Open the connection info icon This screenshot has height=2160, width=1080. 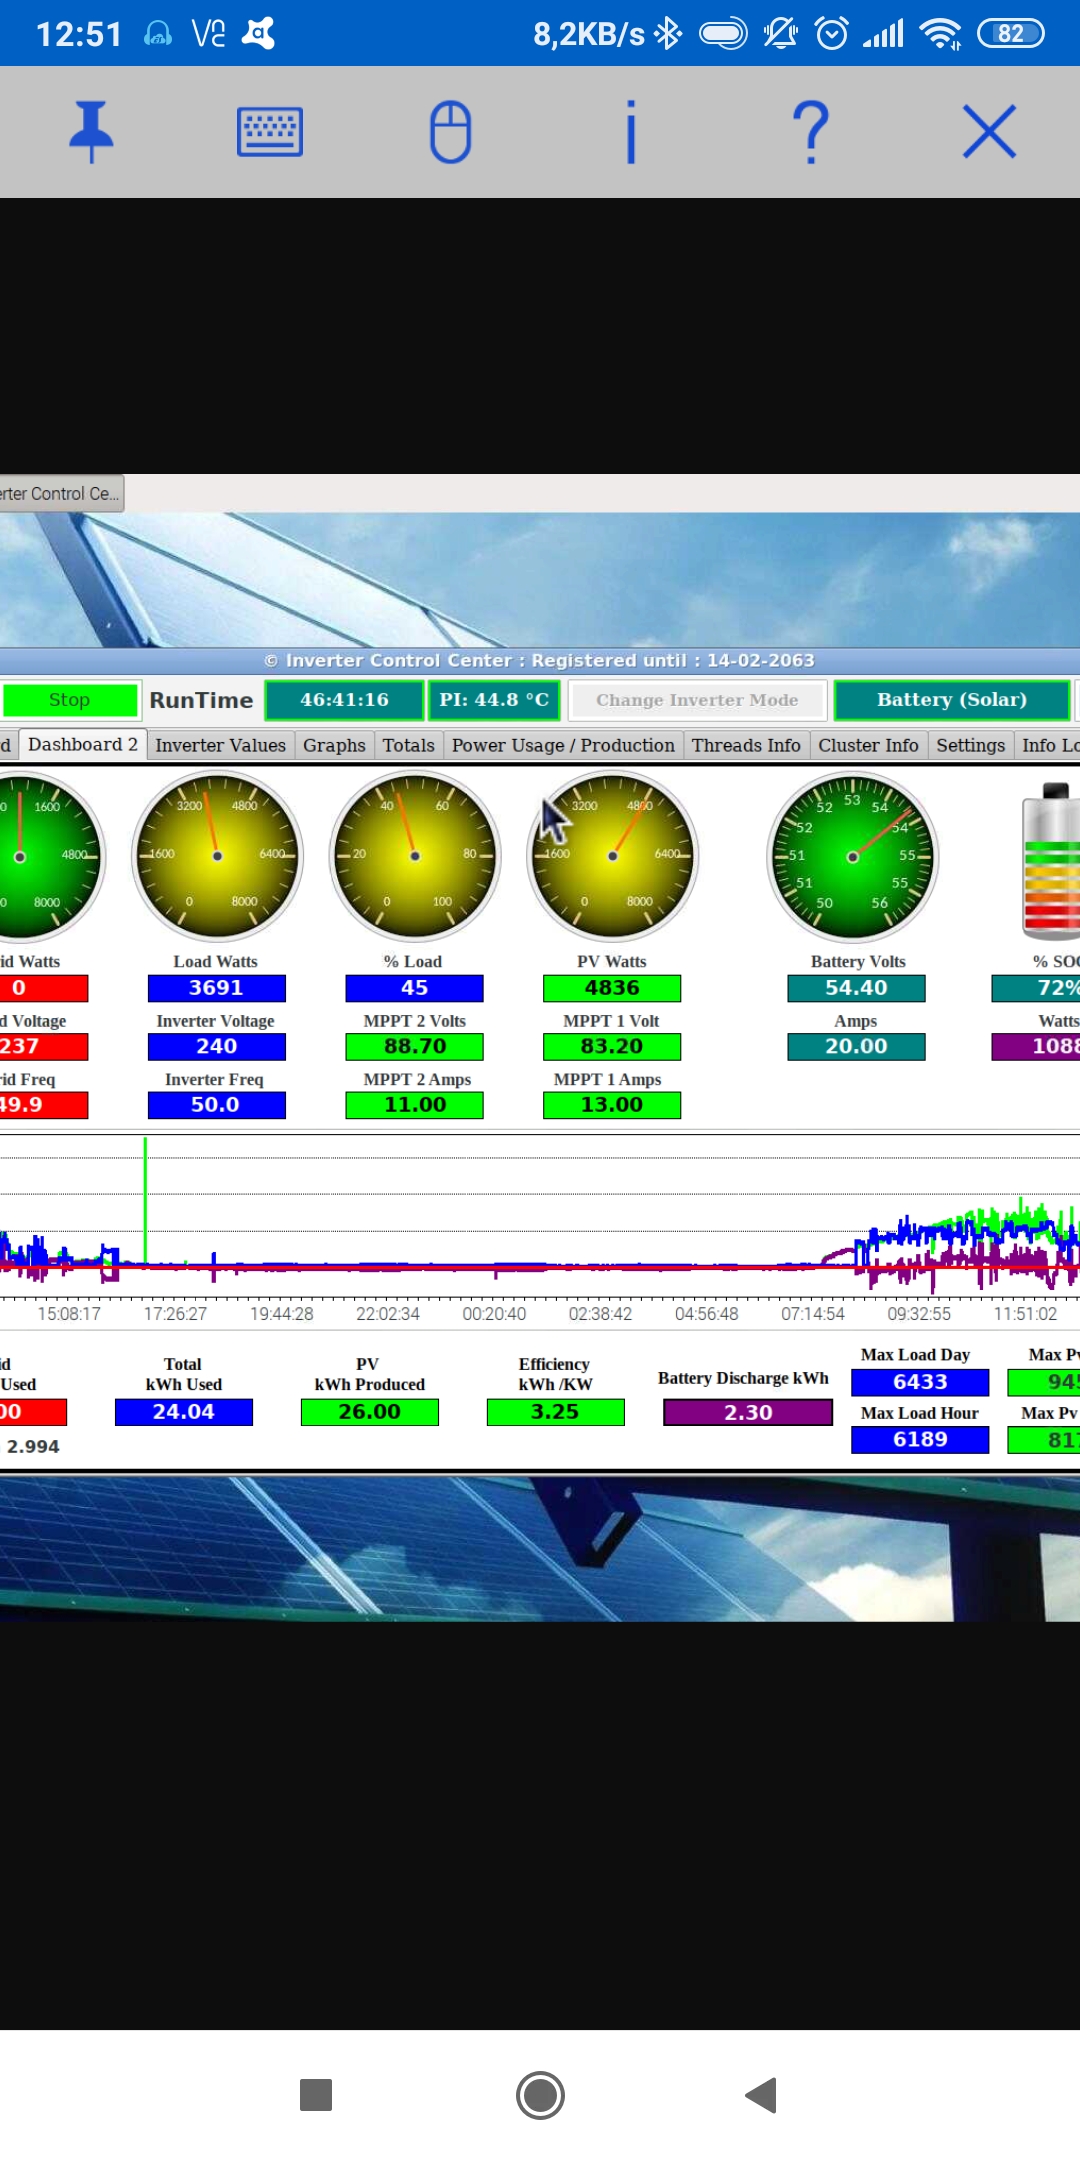[x=630, y=131]
